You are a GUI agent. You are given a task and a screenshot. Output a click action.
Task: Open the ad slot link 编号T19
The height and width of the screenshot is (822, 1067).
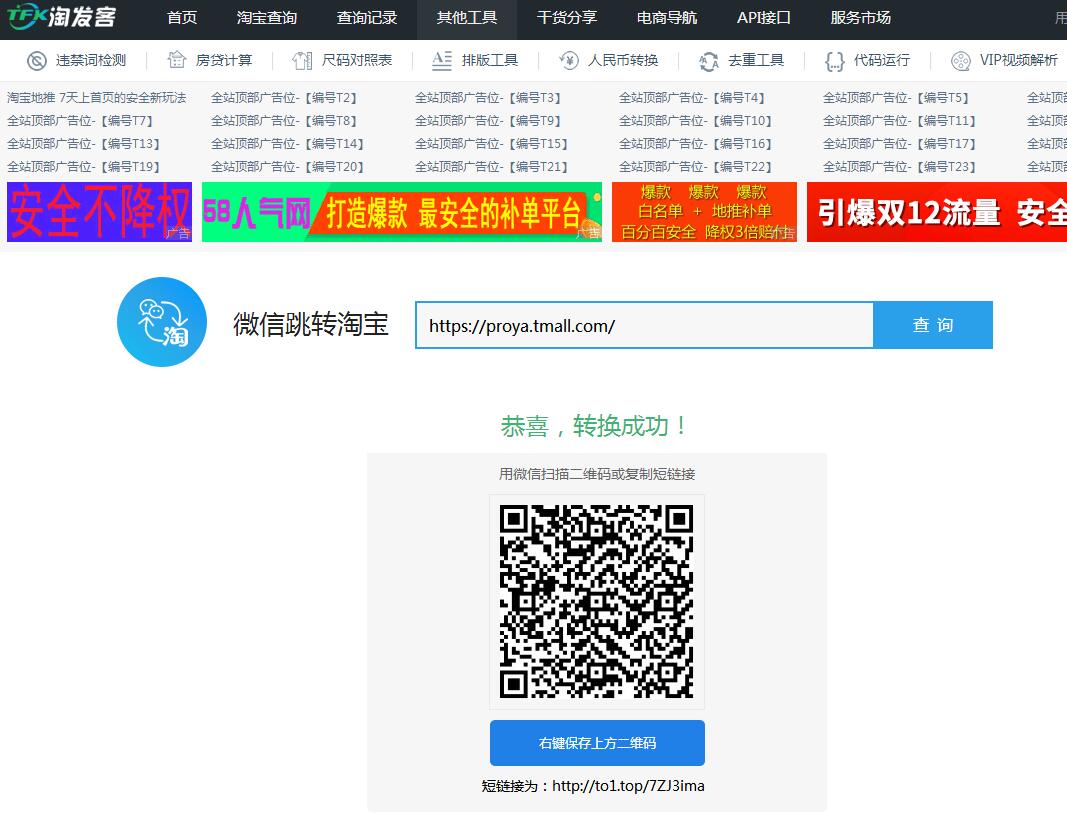83,167
